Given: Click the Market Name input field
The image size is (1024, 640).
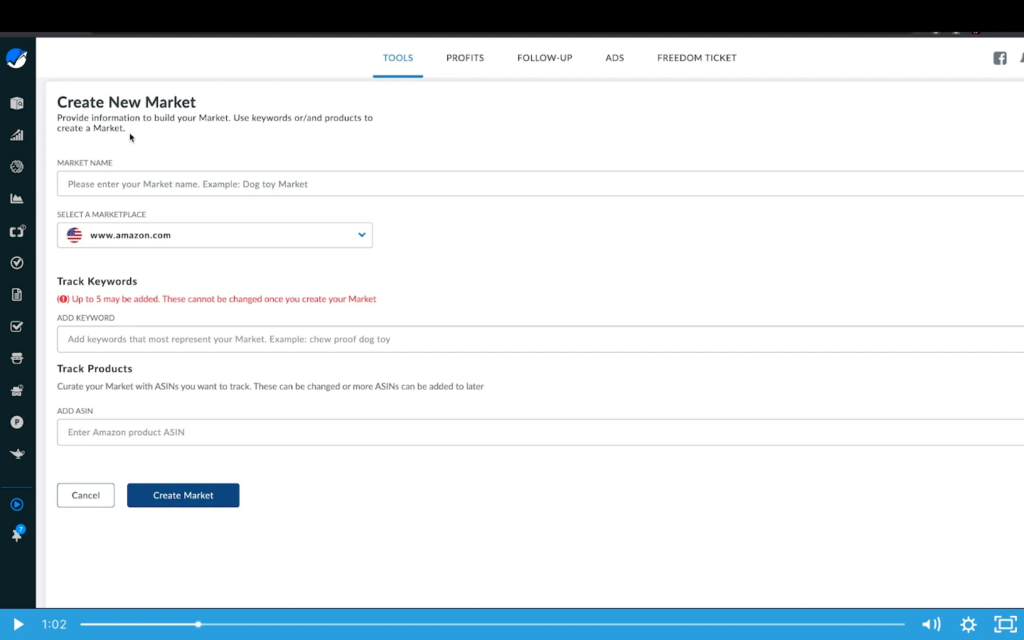Looking at the screenshot, I should click(400, 184).
